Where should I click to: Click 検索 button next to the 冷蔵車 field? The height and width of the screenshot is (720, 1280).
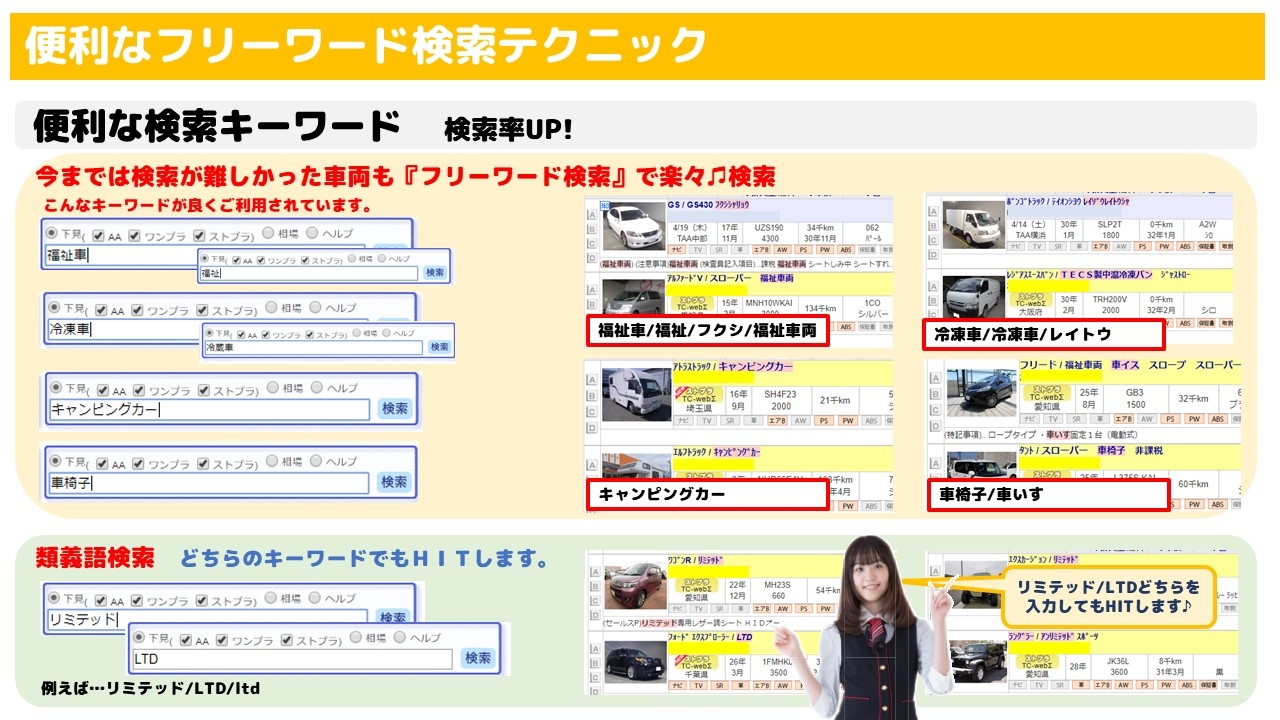[x=439, y=346]
